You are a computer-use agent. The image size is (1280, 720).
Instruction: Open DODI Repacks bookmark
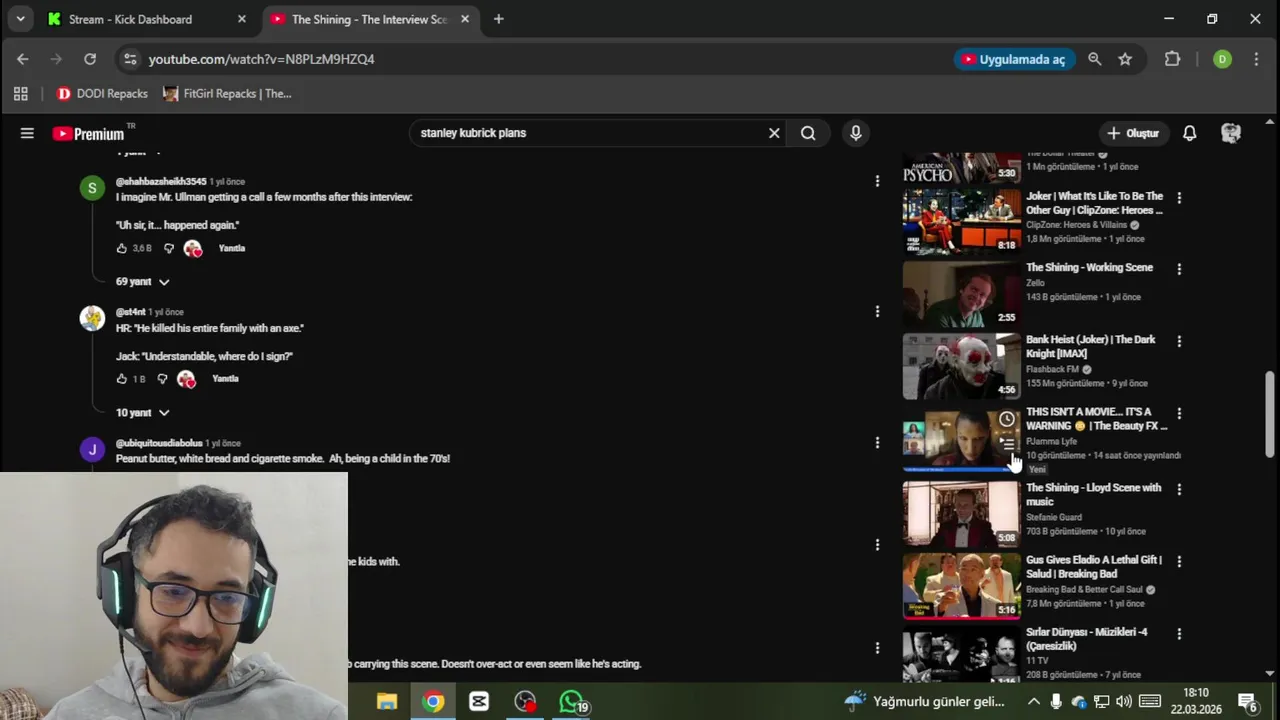(102, 94)
